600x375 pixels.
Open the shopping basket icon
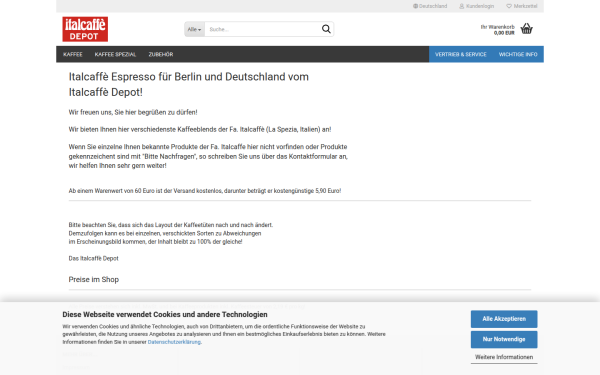tap(527, 29)
